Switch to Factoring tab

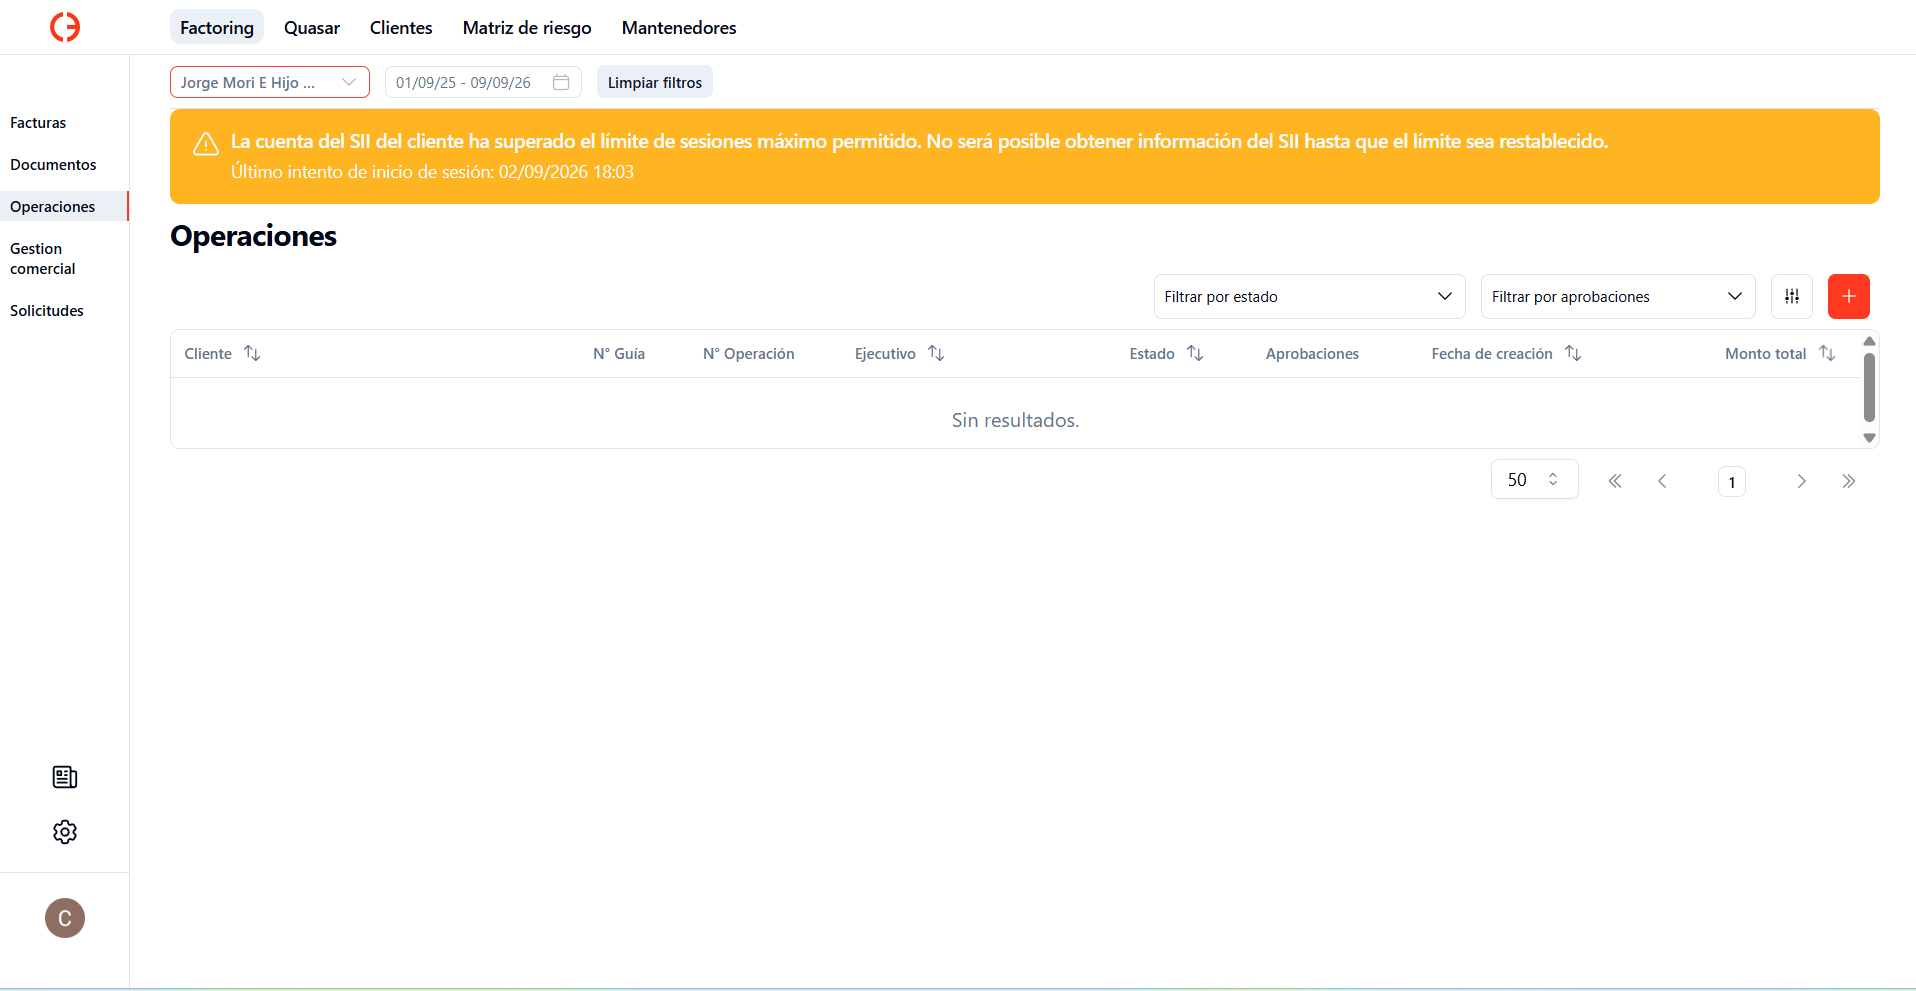(217, 27)
